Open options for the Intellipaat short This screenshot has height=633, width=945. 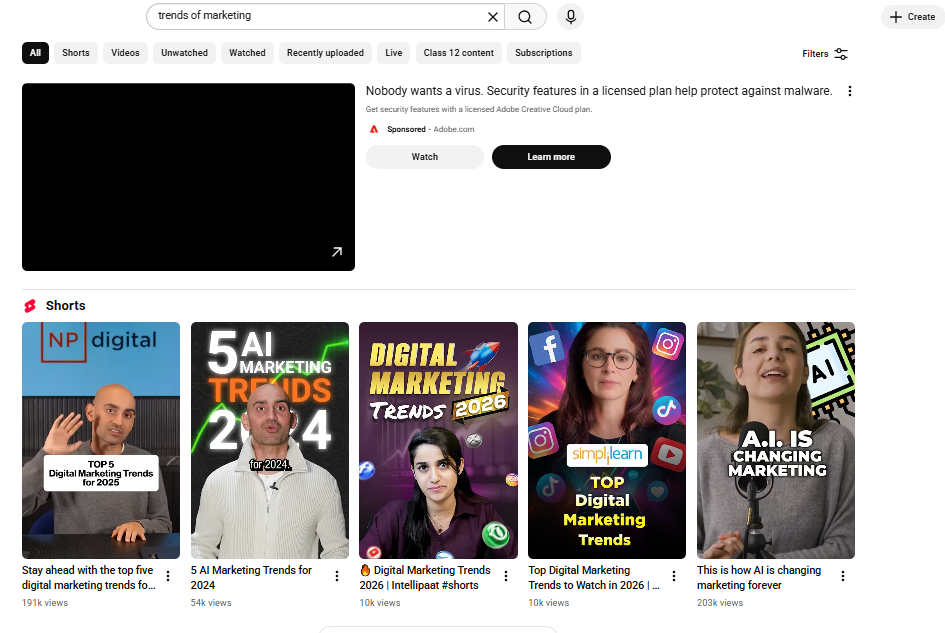[x=506, y=576]
